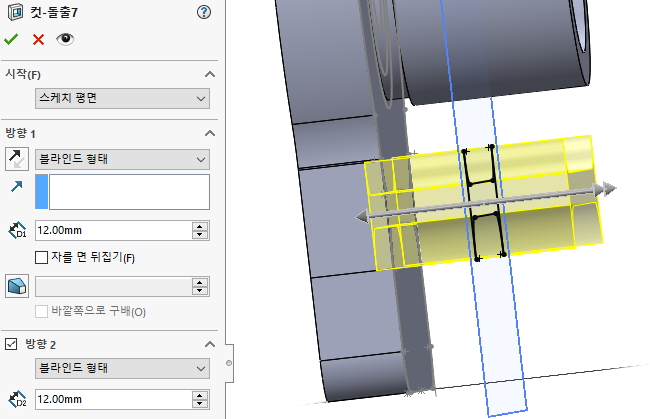Click the panel collapse handle on the divider
The width and height of the screenshot is (650, 419).
(229, 363)
